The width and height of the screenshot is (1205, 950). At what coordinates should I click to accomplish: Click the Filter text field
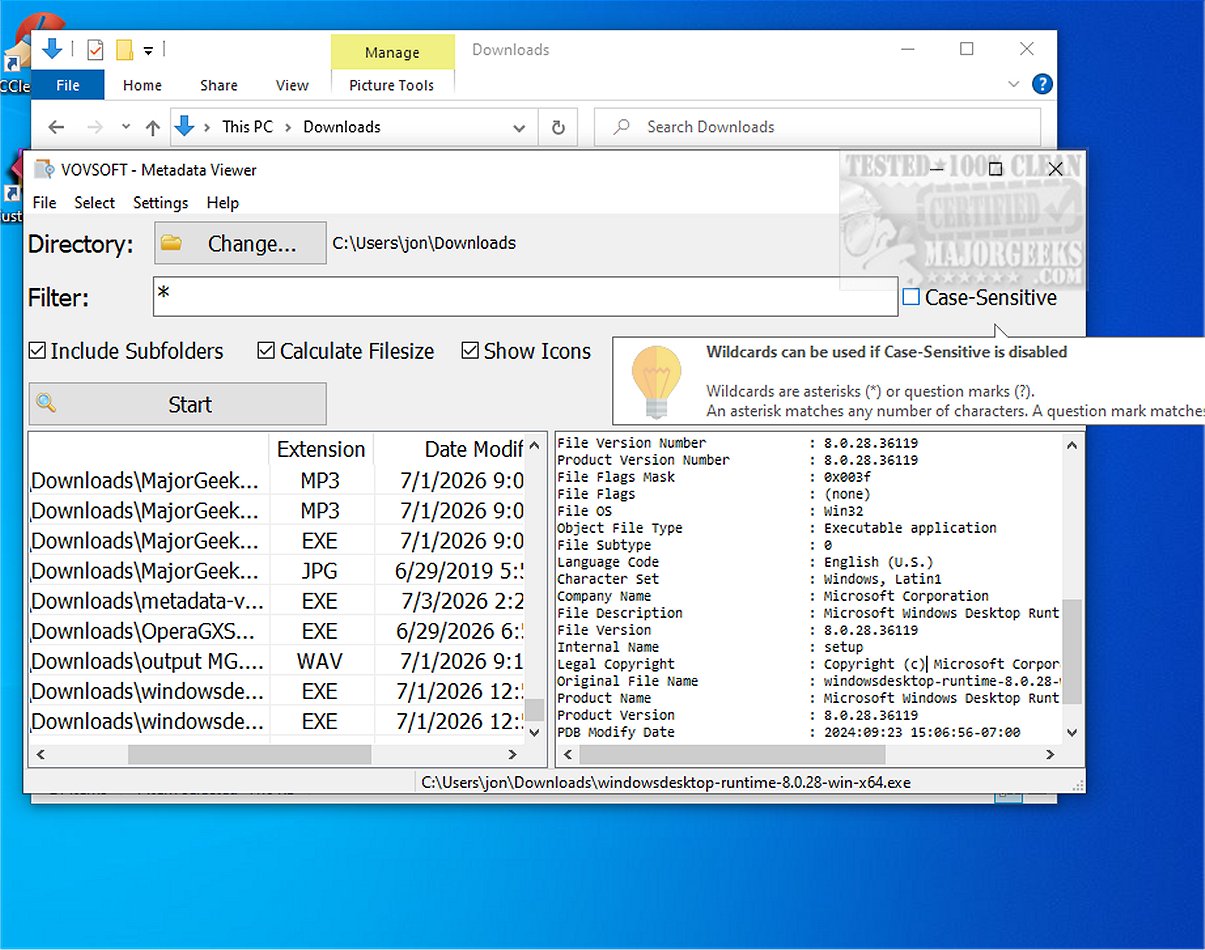point(525,297)
